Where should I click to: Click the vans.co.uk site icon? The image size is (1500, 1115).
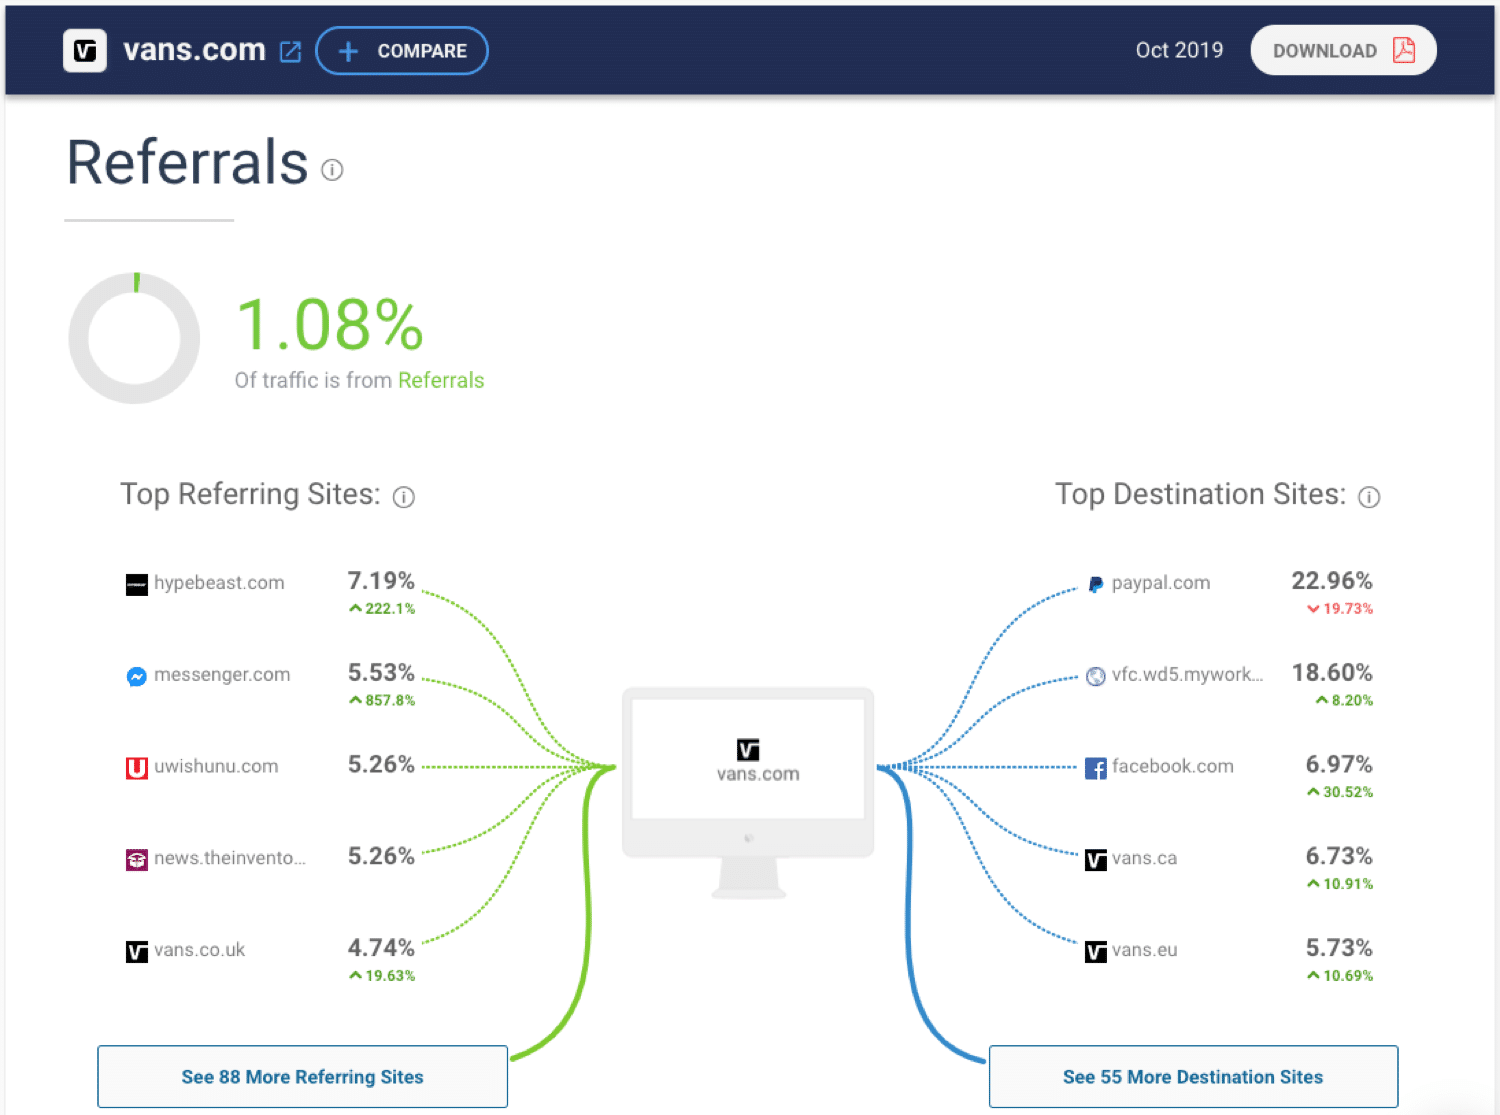pyautogui.click(x=136, y=951)
